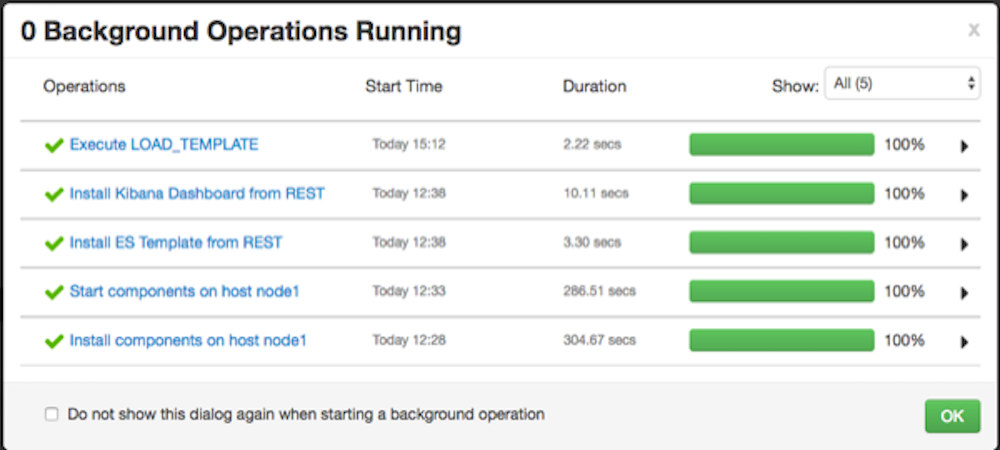Click checkmark beside Start components on host node1

tap(54, 293)
